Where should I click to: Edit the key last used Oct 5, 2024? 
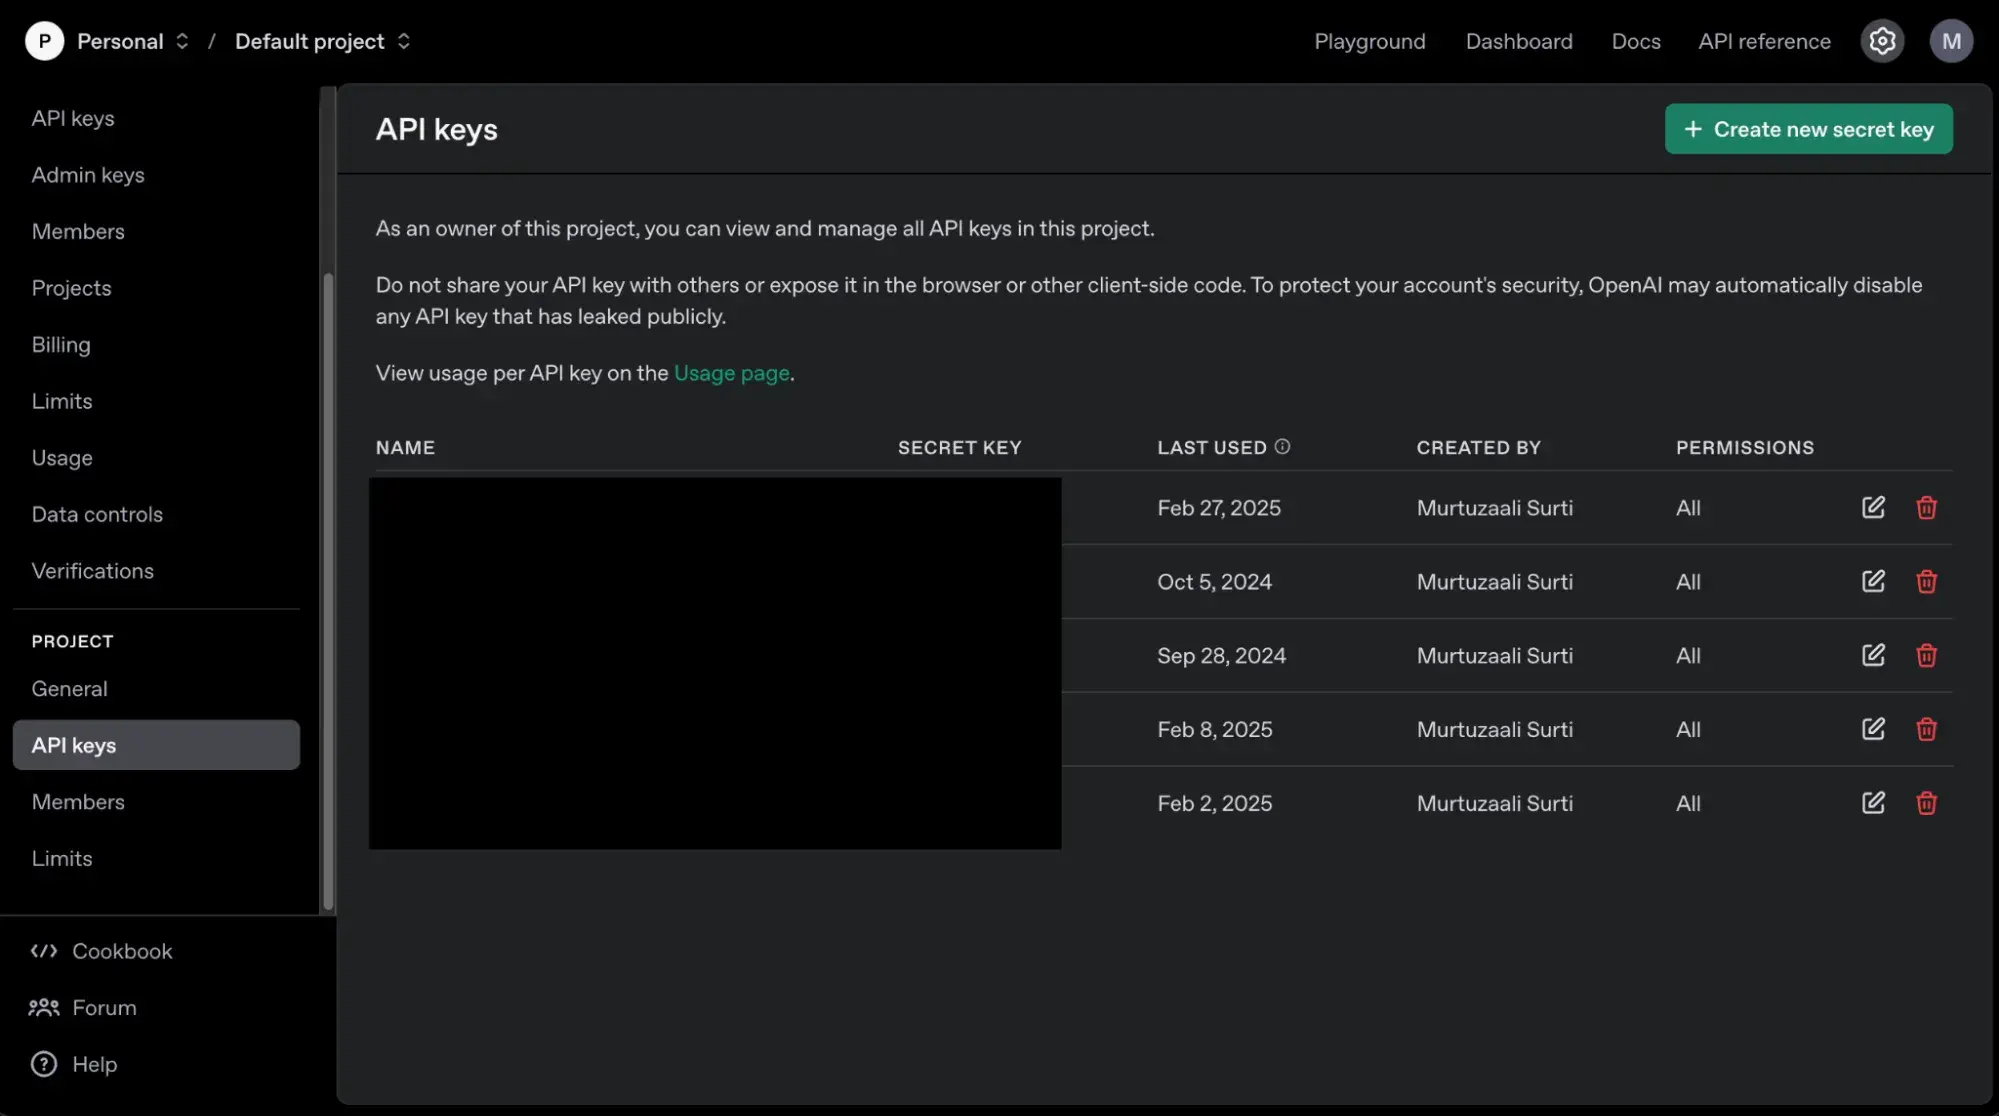[x=1873, y=582]
